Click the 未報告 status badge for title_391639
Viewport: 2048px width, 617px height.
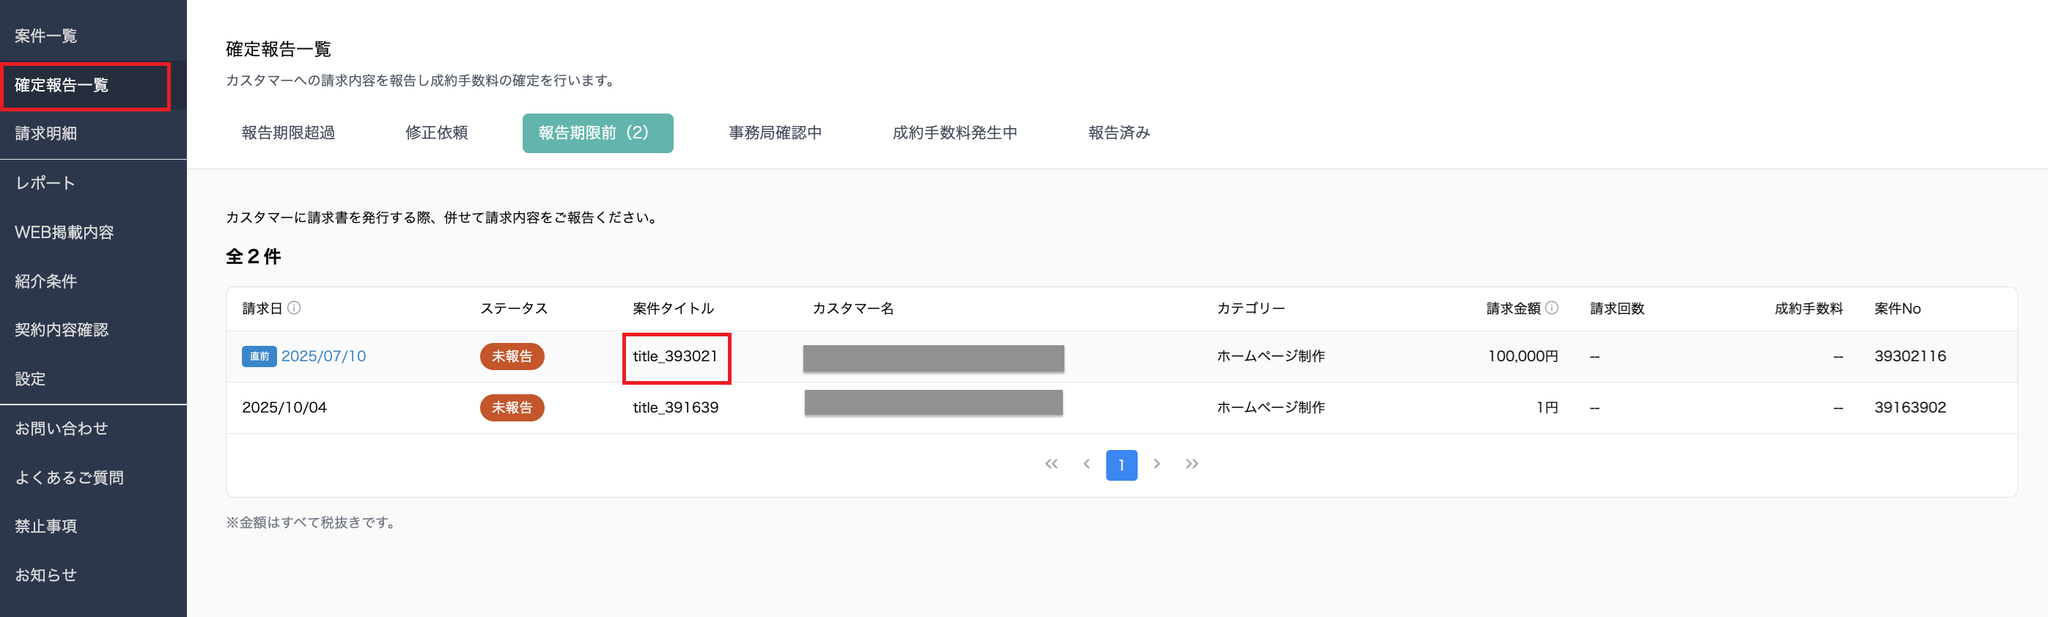(512, 408)
